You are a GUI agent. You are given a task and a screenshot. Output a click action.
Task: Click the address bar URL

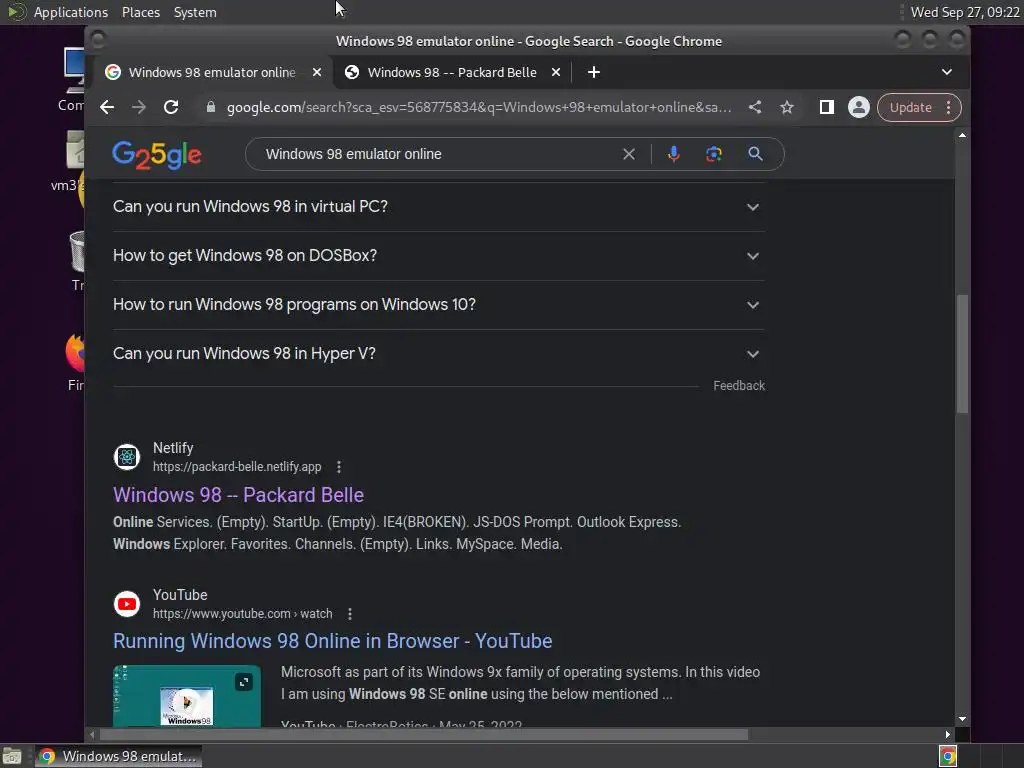[x=479, y=107]
